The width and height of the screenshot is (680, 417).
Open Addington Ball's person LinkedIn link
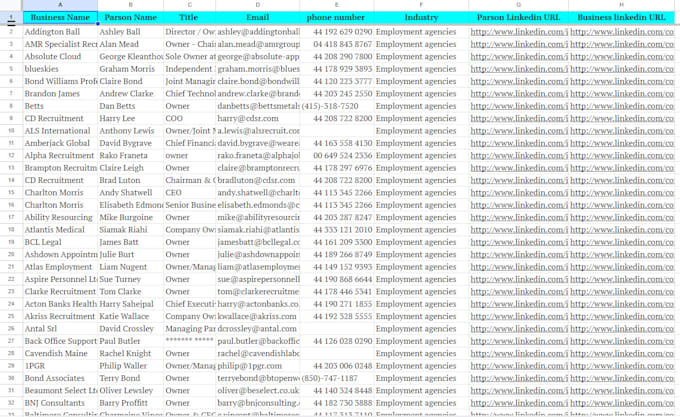(x=519, y=32)
